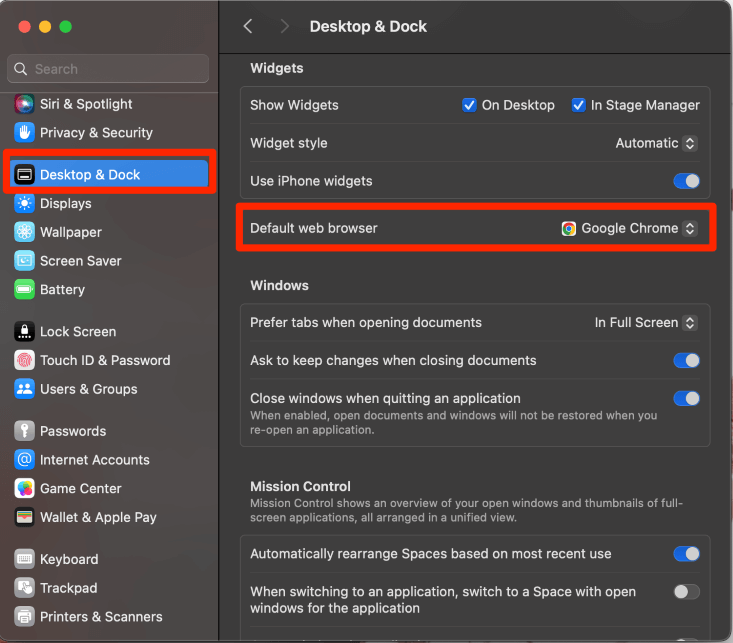Viewport: 733px width, 643px height.
Task: Select the Displays sun icon
Action: 25,203
